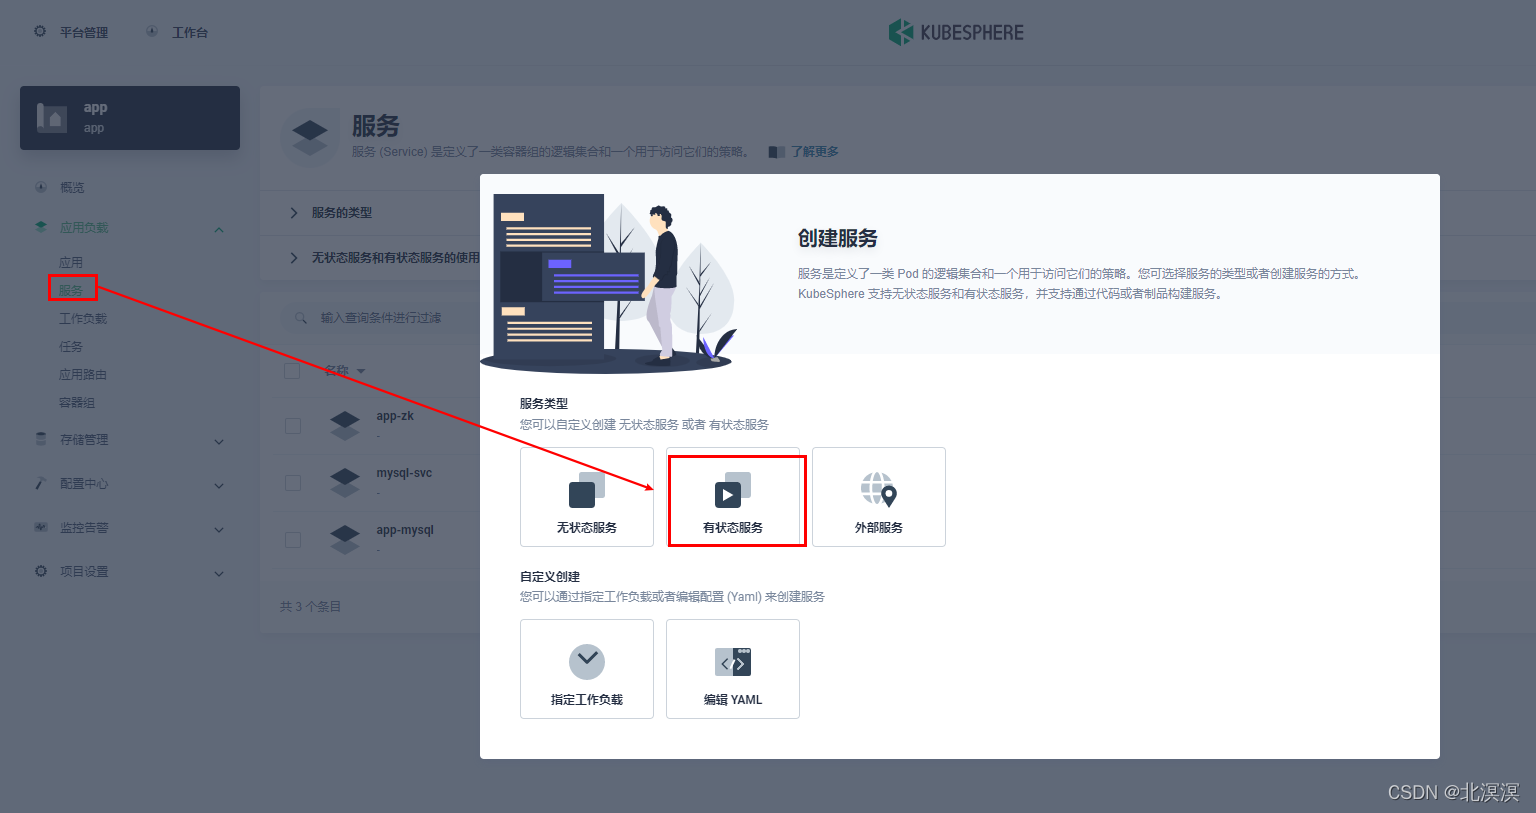Click the 共 3 个条目 count text
This screenshot has height=813, width=1536.
point(311,607)
